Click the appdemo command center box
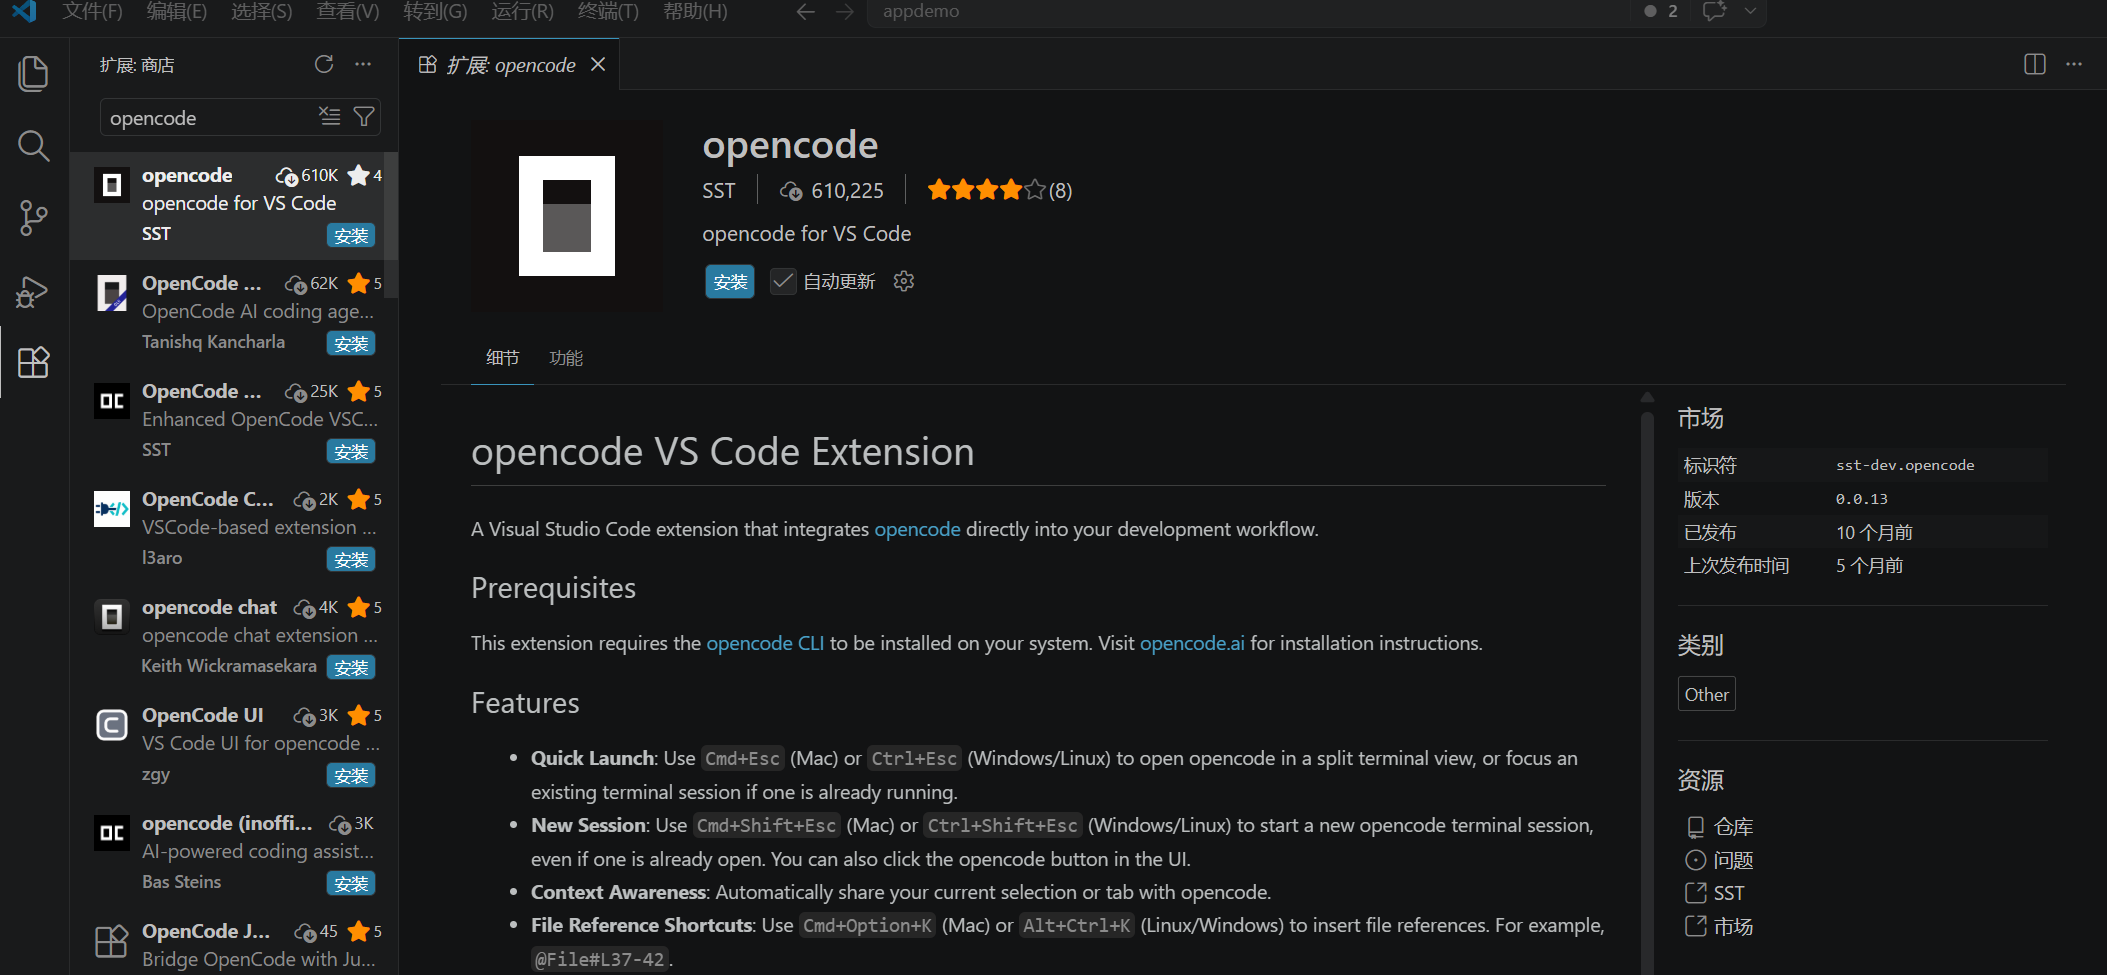Image resolution: width=2107 pixels, height=975 pixels. [x=1247, y=11]
